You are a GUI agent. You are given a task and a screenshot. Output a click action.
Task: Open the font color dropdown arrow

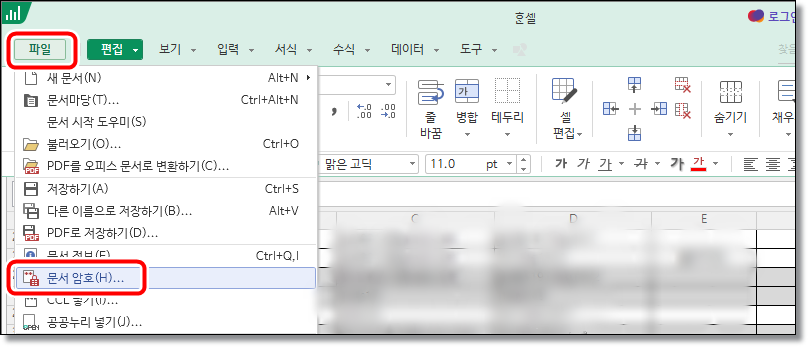[715, 165]
